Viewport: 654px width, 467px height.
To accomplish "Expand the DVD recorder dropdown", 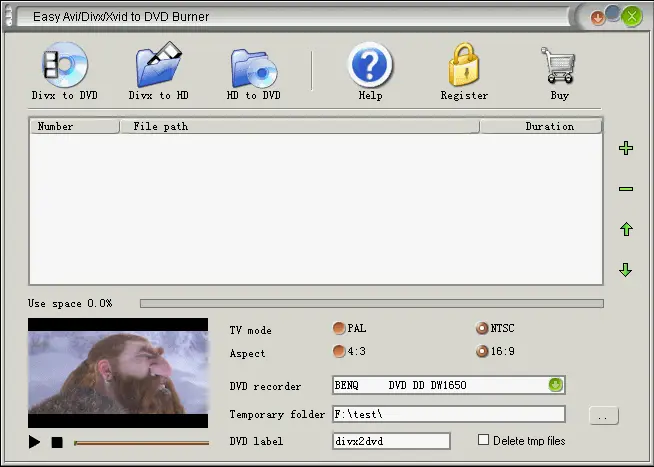I will coord(556,385).
